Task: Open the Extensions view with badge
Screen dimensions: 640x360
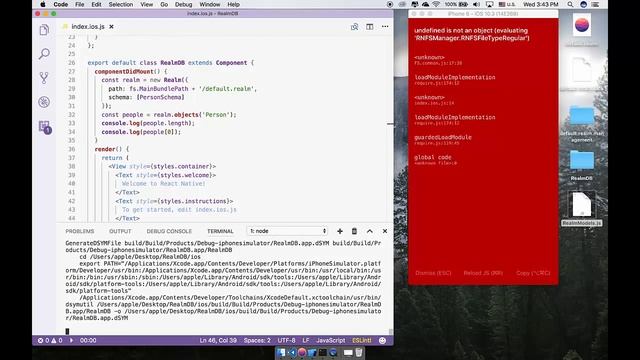Action: click(45, 127)
